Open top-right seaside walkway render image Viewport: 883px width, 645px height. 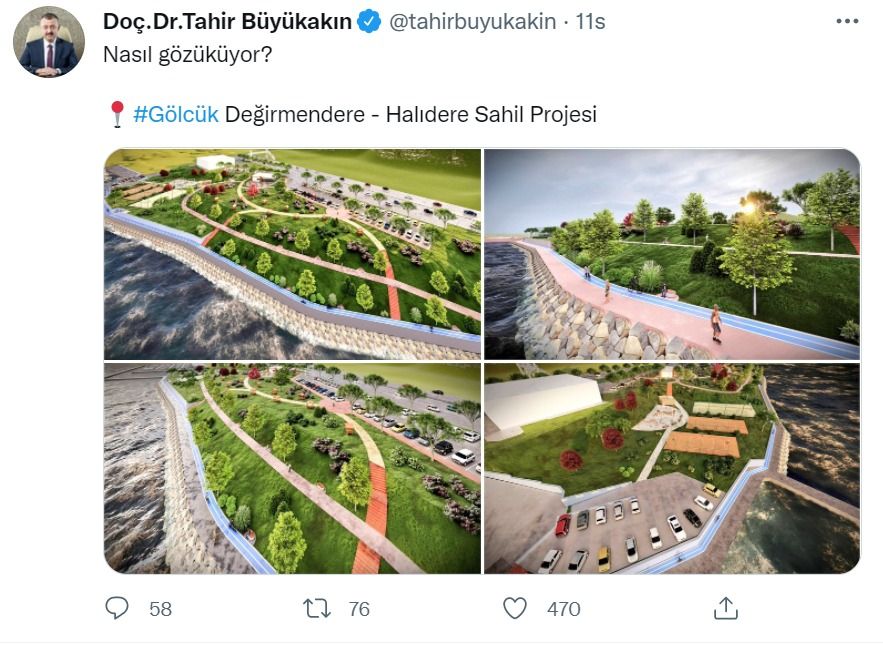coord(672,254)
